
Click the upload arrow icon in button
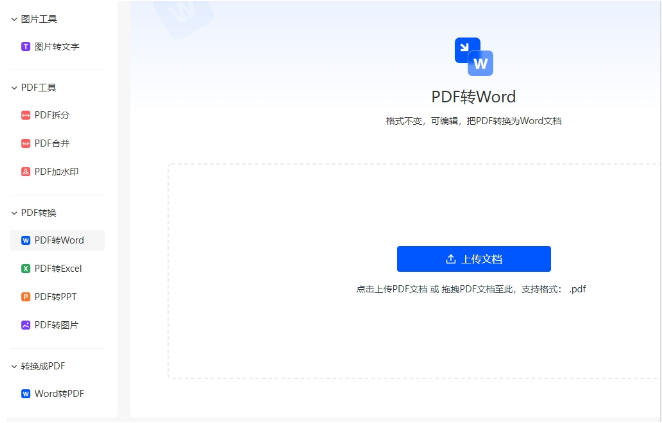[451, 259]
